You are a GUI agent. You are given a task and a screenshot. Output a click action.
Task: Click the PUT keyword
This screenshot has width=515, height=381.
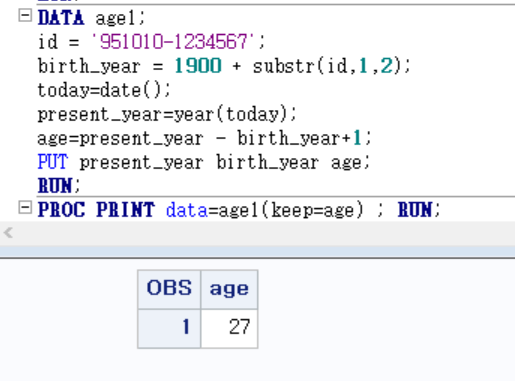point(53,162)
